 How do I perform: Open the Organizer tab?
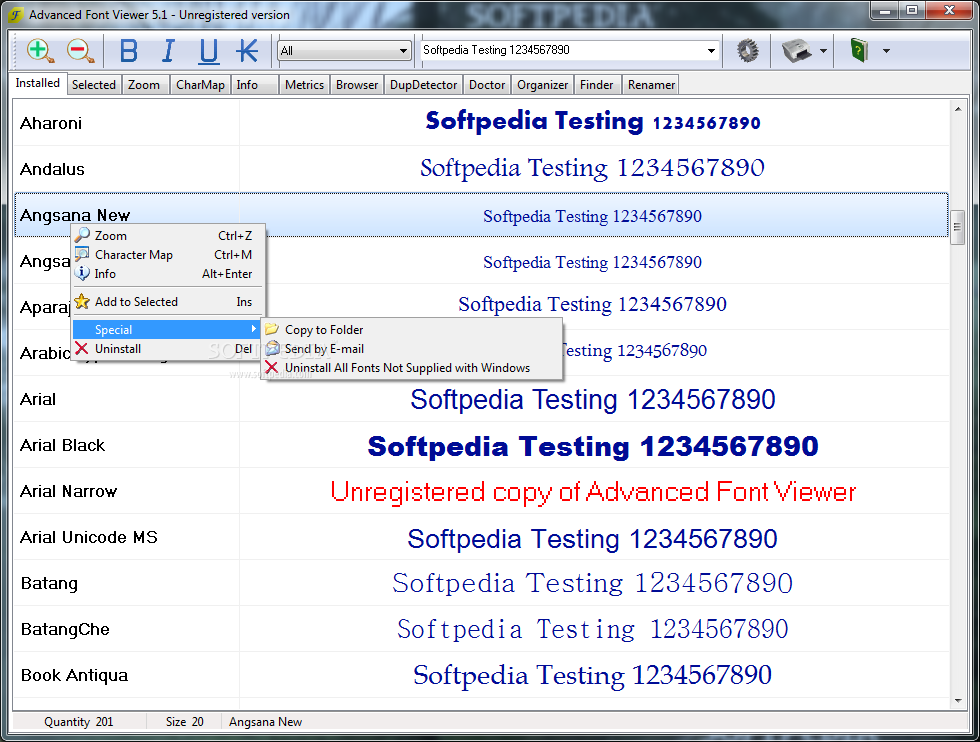click(x=542, y=84)
